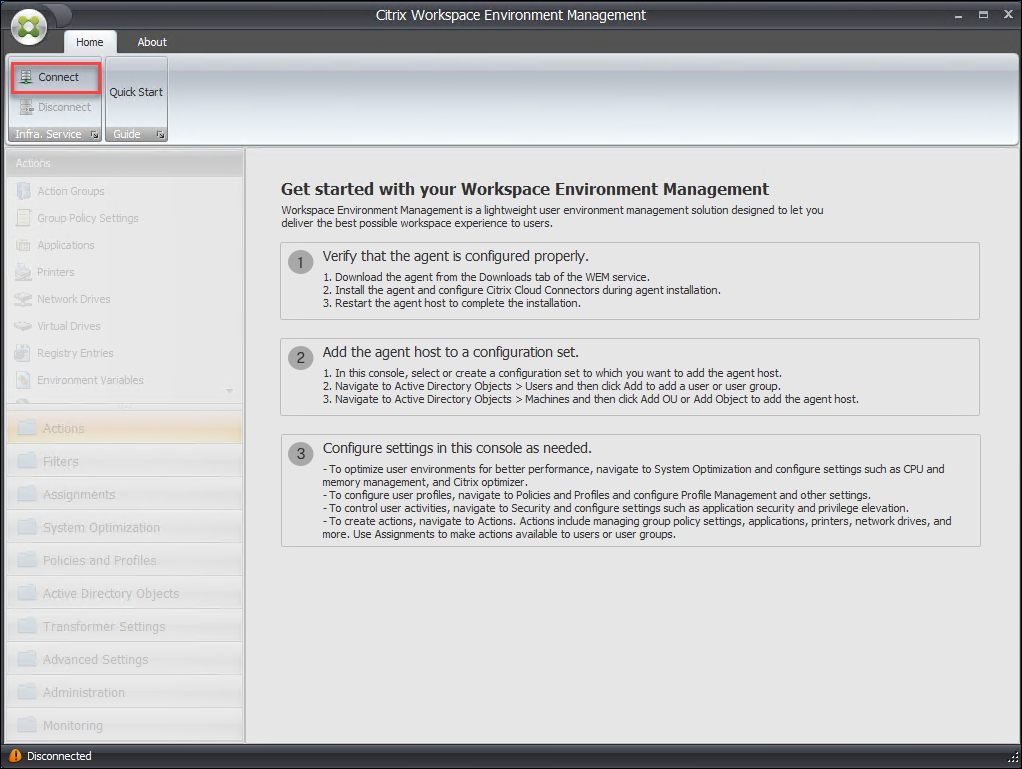Open Group Policy Settings item

pos(87,218)
